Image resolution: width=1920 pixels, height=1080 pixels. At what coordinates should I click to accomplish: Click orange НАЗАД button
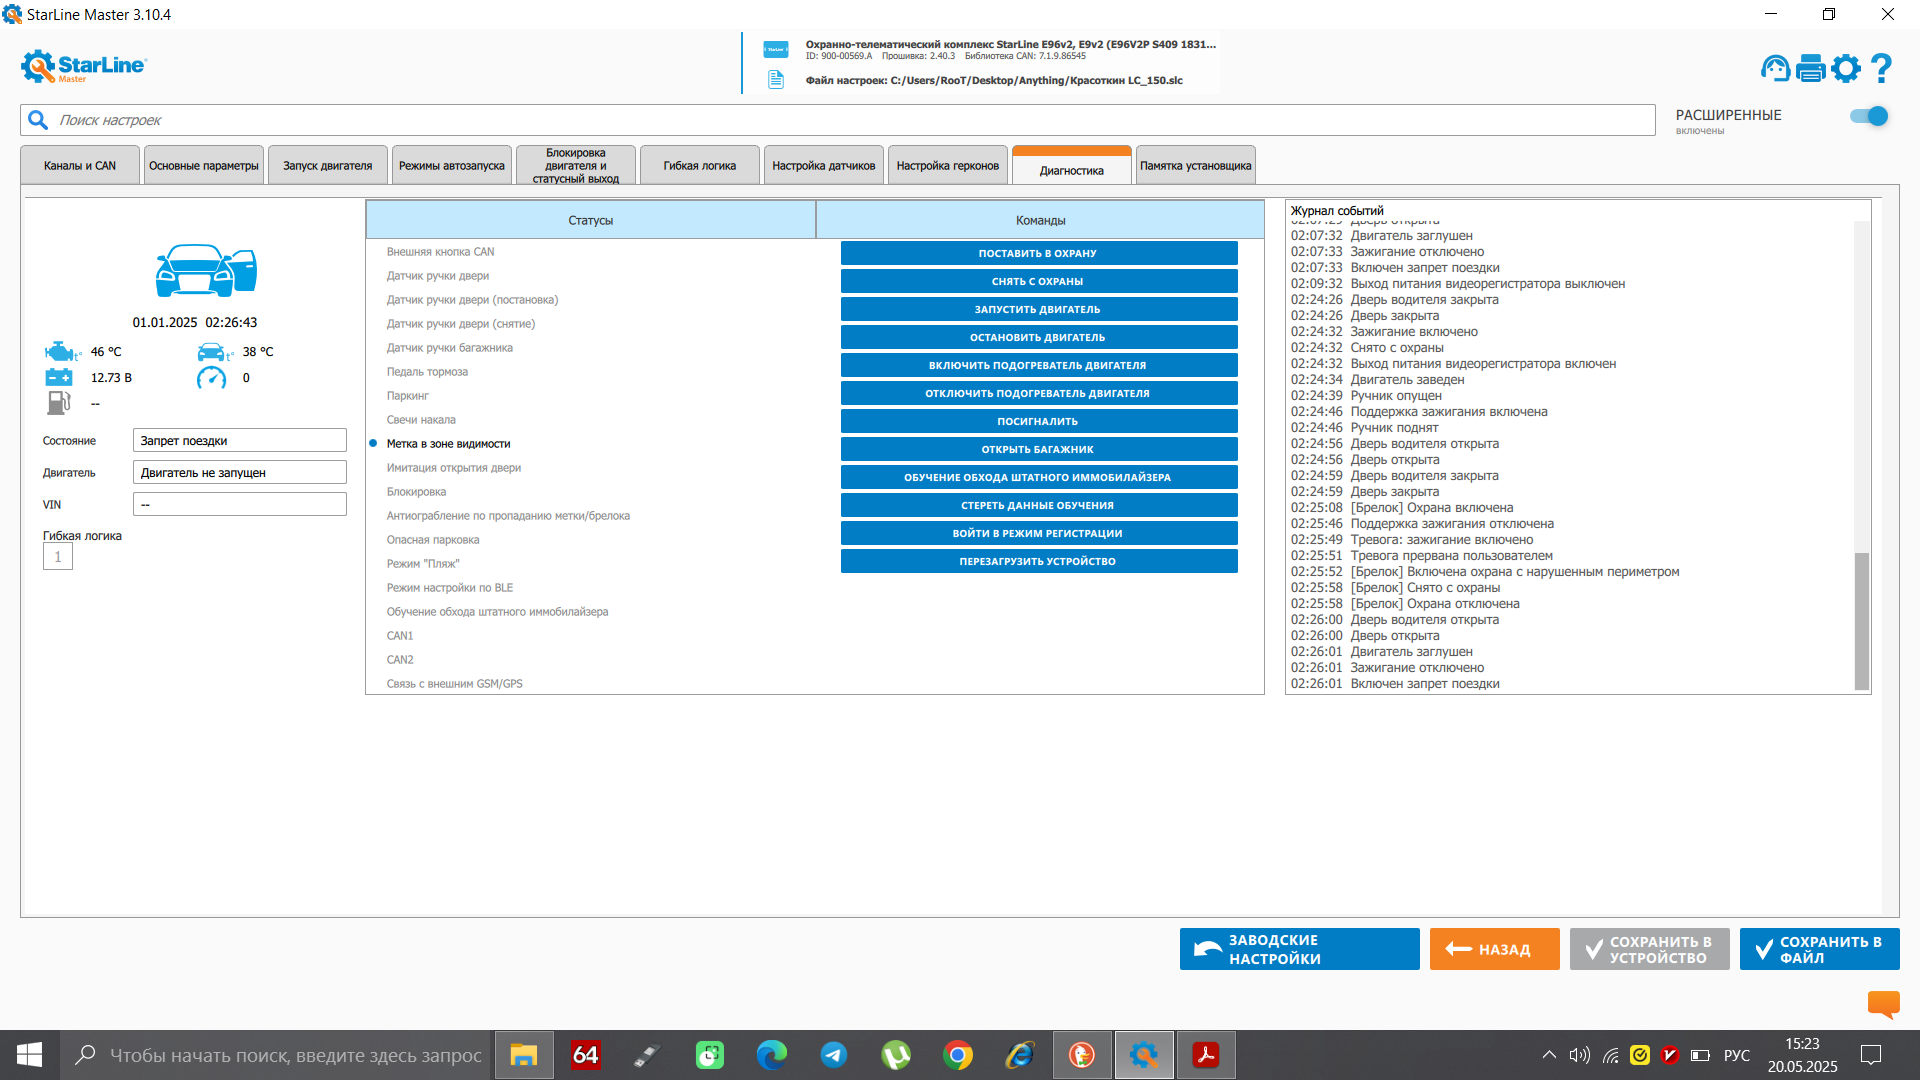click(x=1494, y=949)
